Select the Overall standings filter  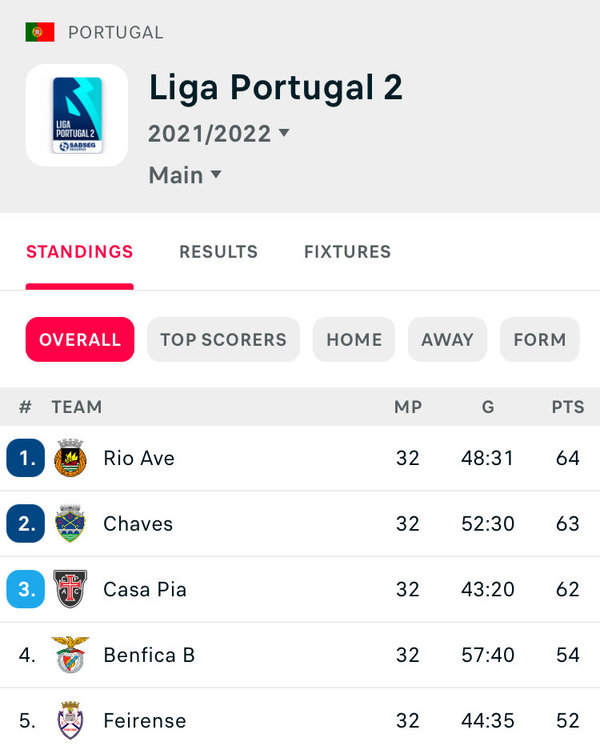click(80, 340)
